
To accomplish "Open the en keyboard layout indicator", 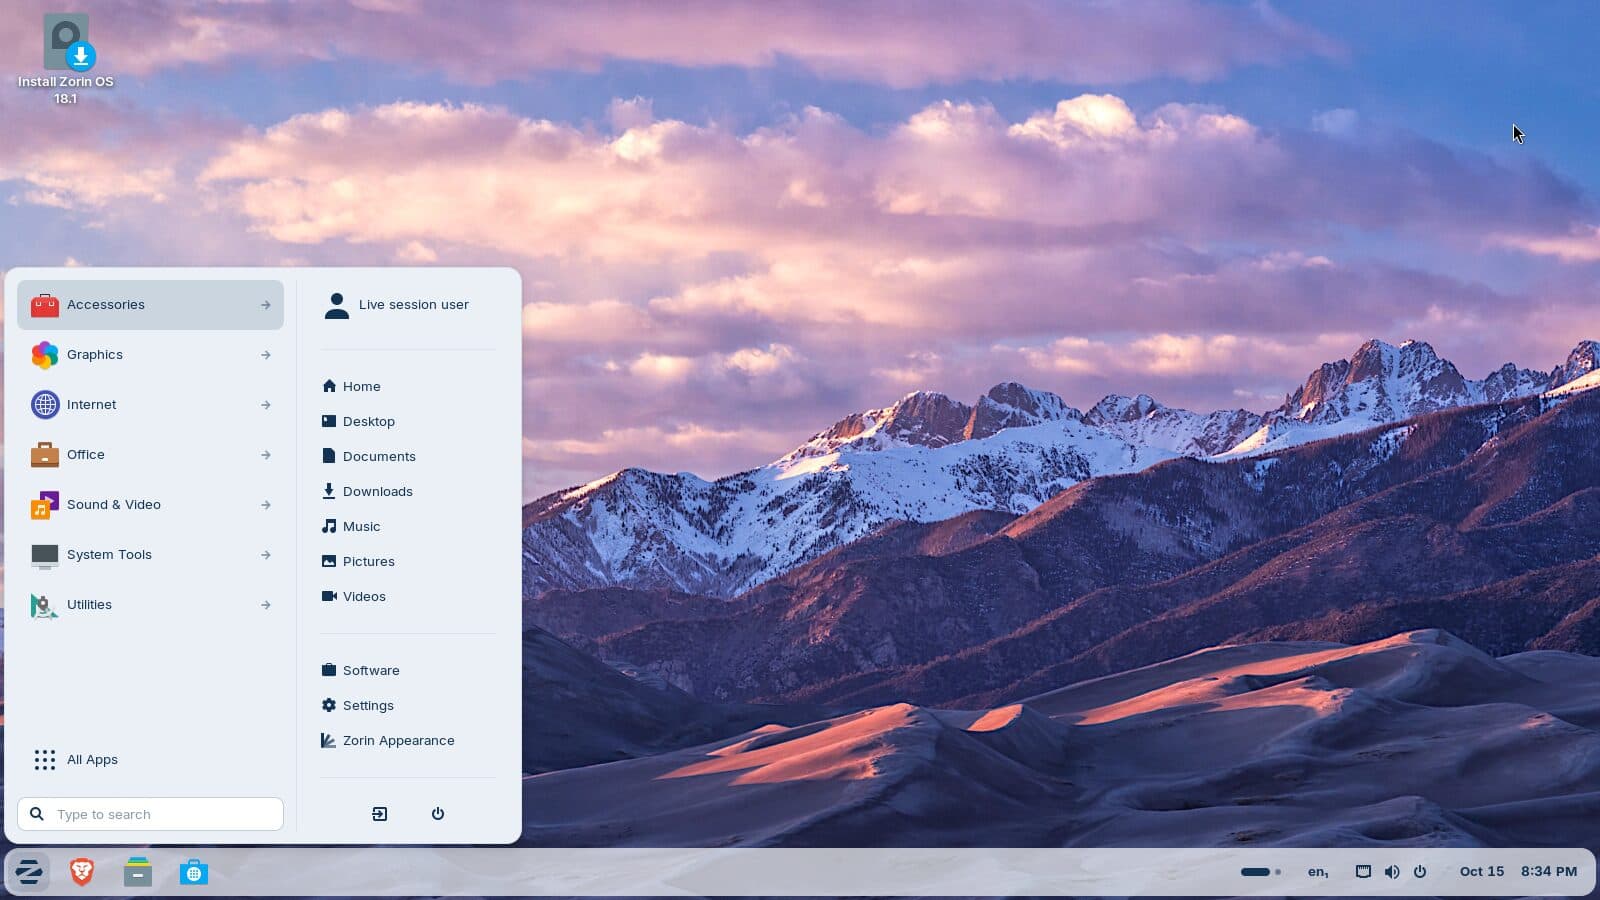I will pos(1318,872).
